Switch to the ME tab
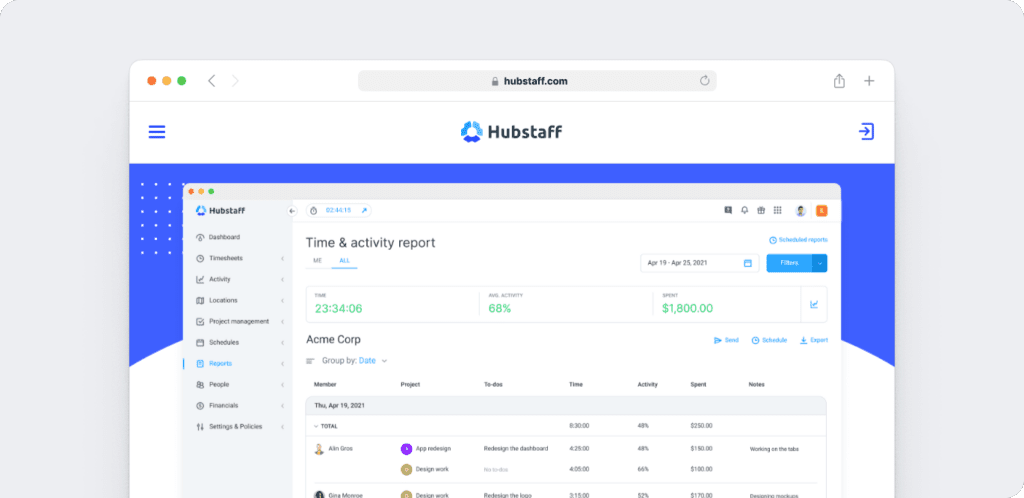The height and width of the screenshot is (498, 1024). [x=318, y=260]
